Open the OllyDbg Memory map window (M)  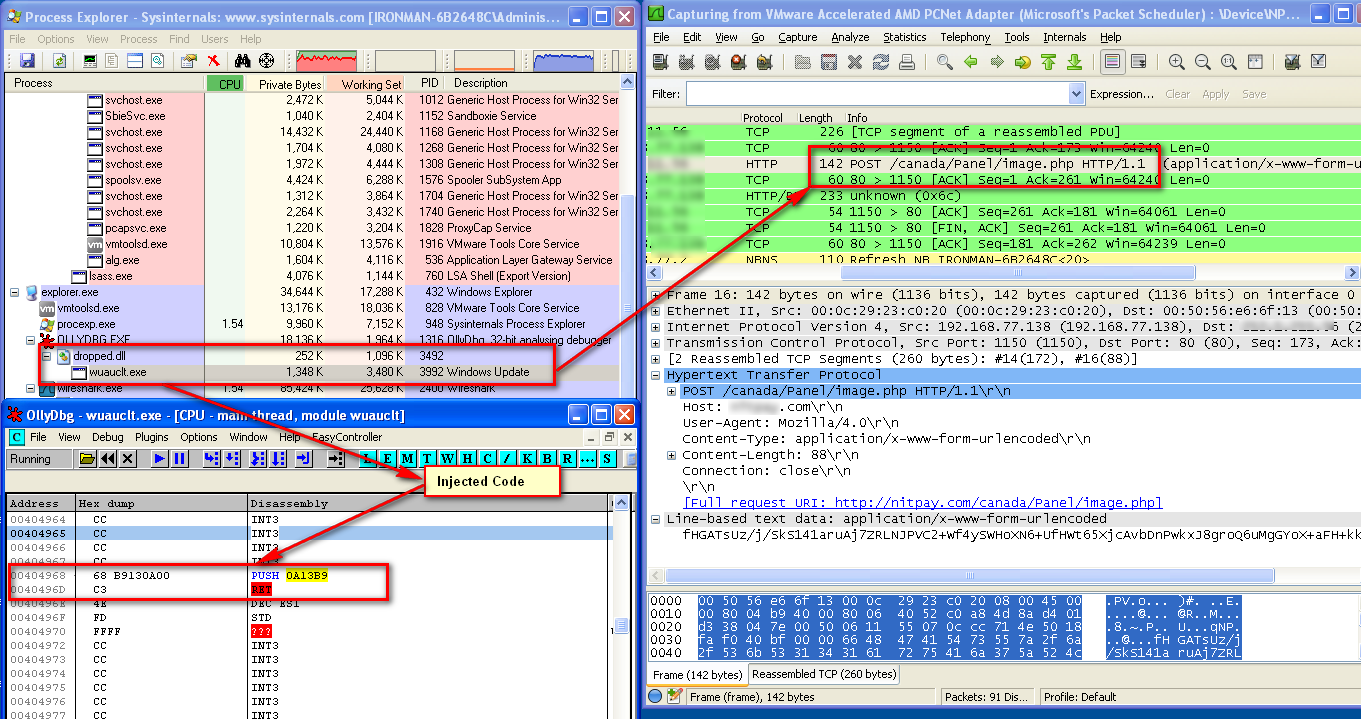pos(407,459)
